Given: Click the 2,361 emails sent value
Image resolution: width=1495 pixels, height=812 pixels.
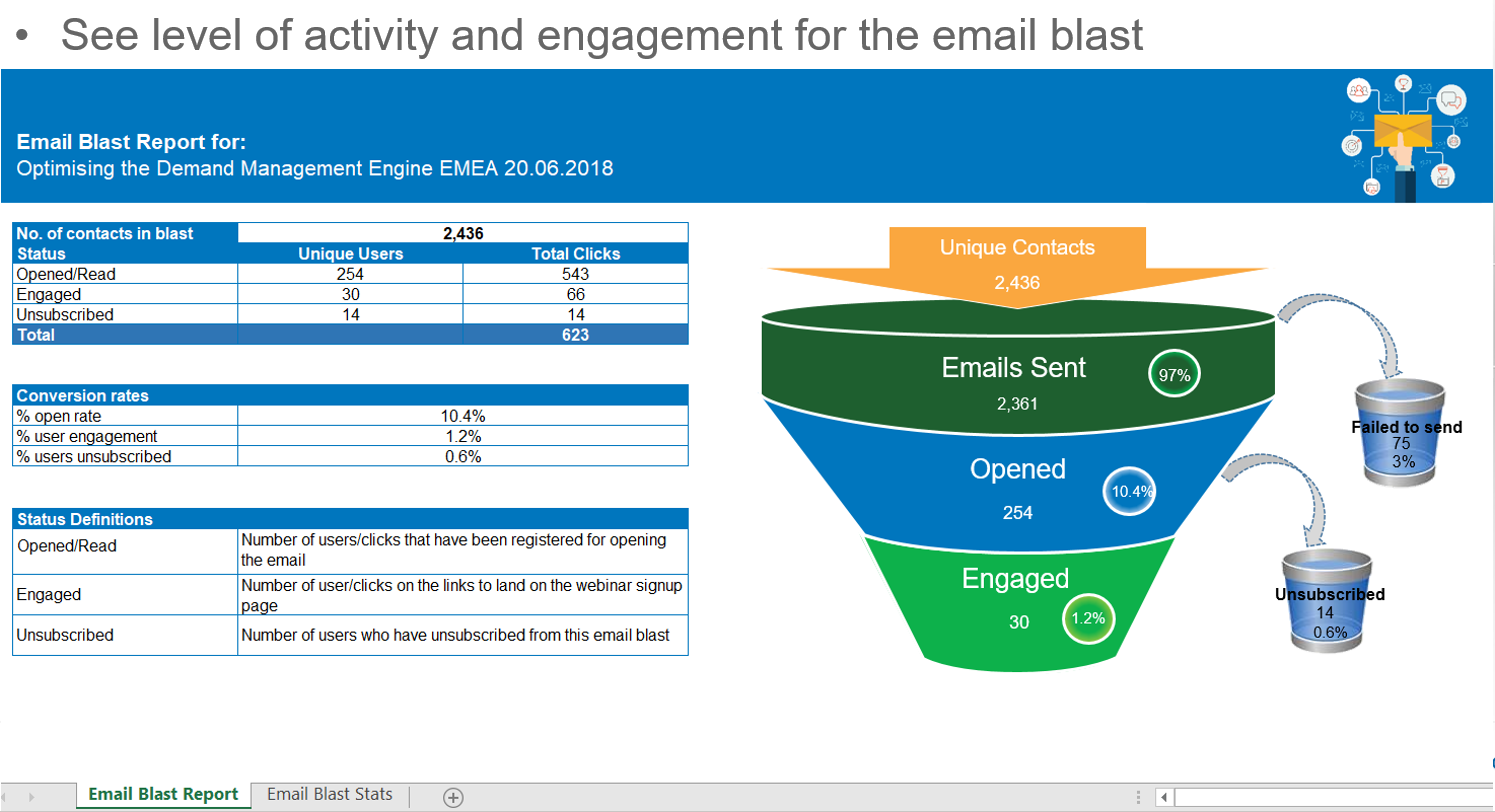Looking at the screenshot, I should [1018, 405].
